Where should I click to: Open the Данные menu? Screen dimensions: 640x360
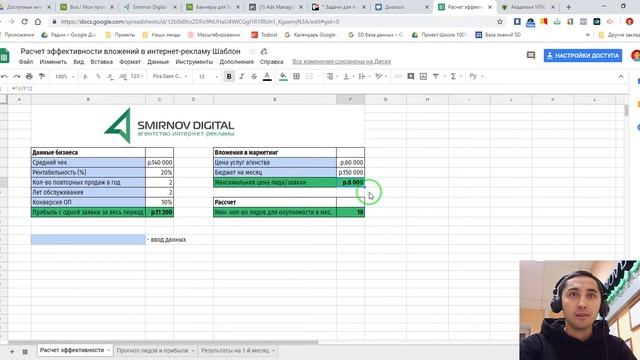[158, 62]
